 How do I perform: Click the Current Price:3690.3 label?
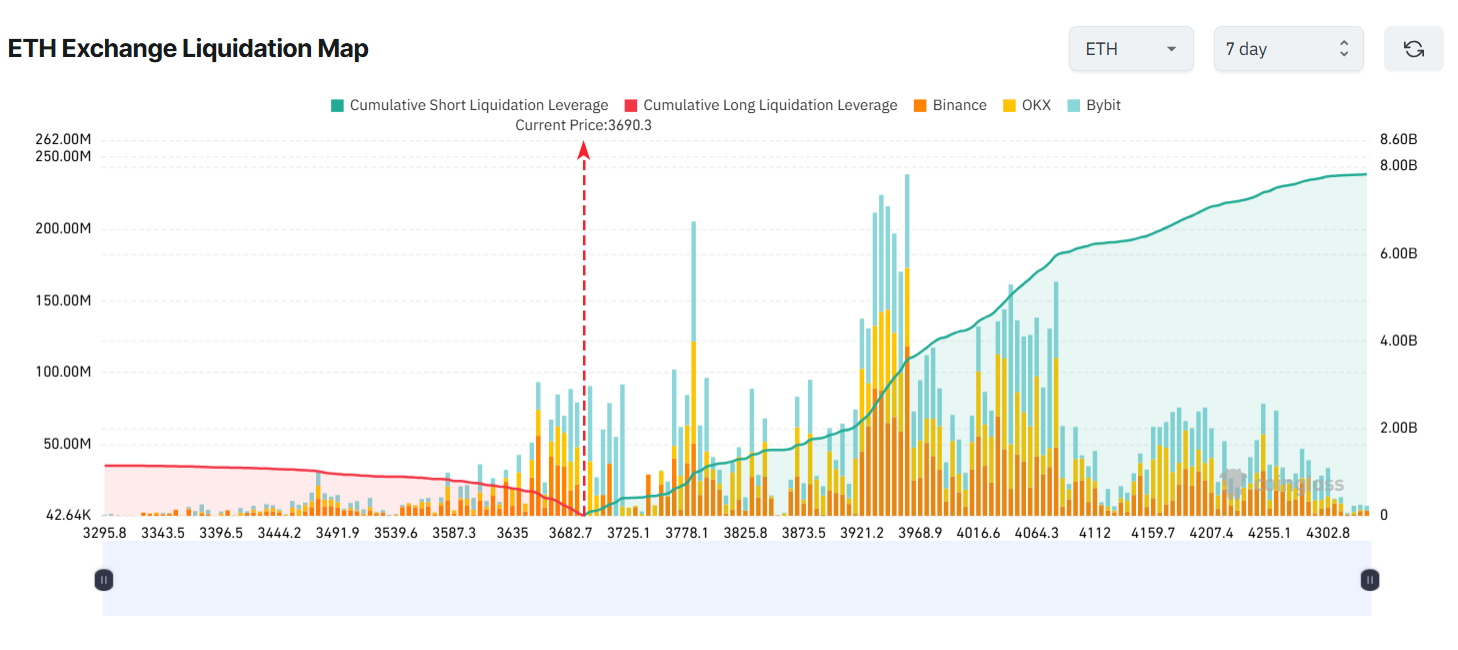[583, 125]
